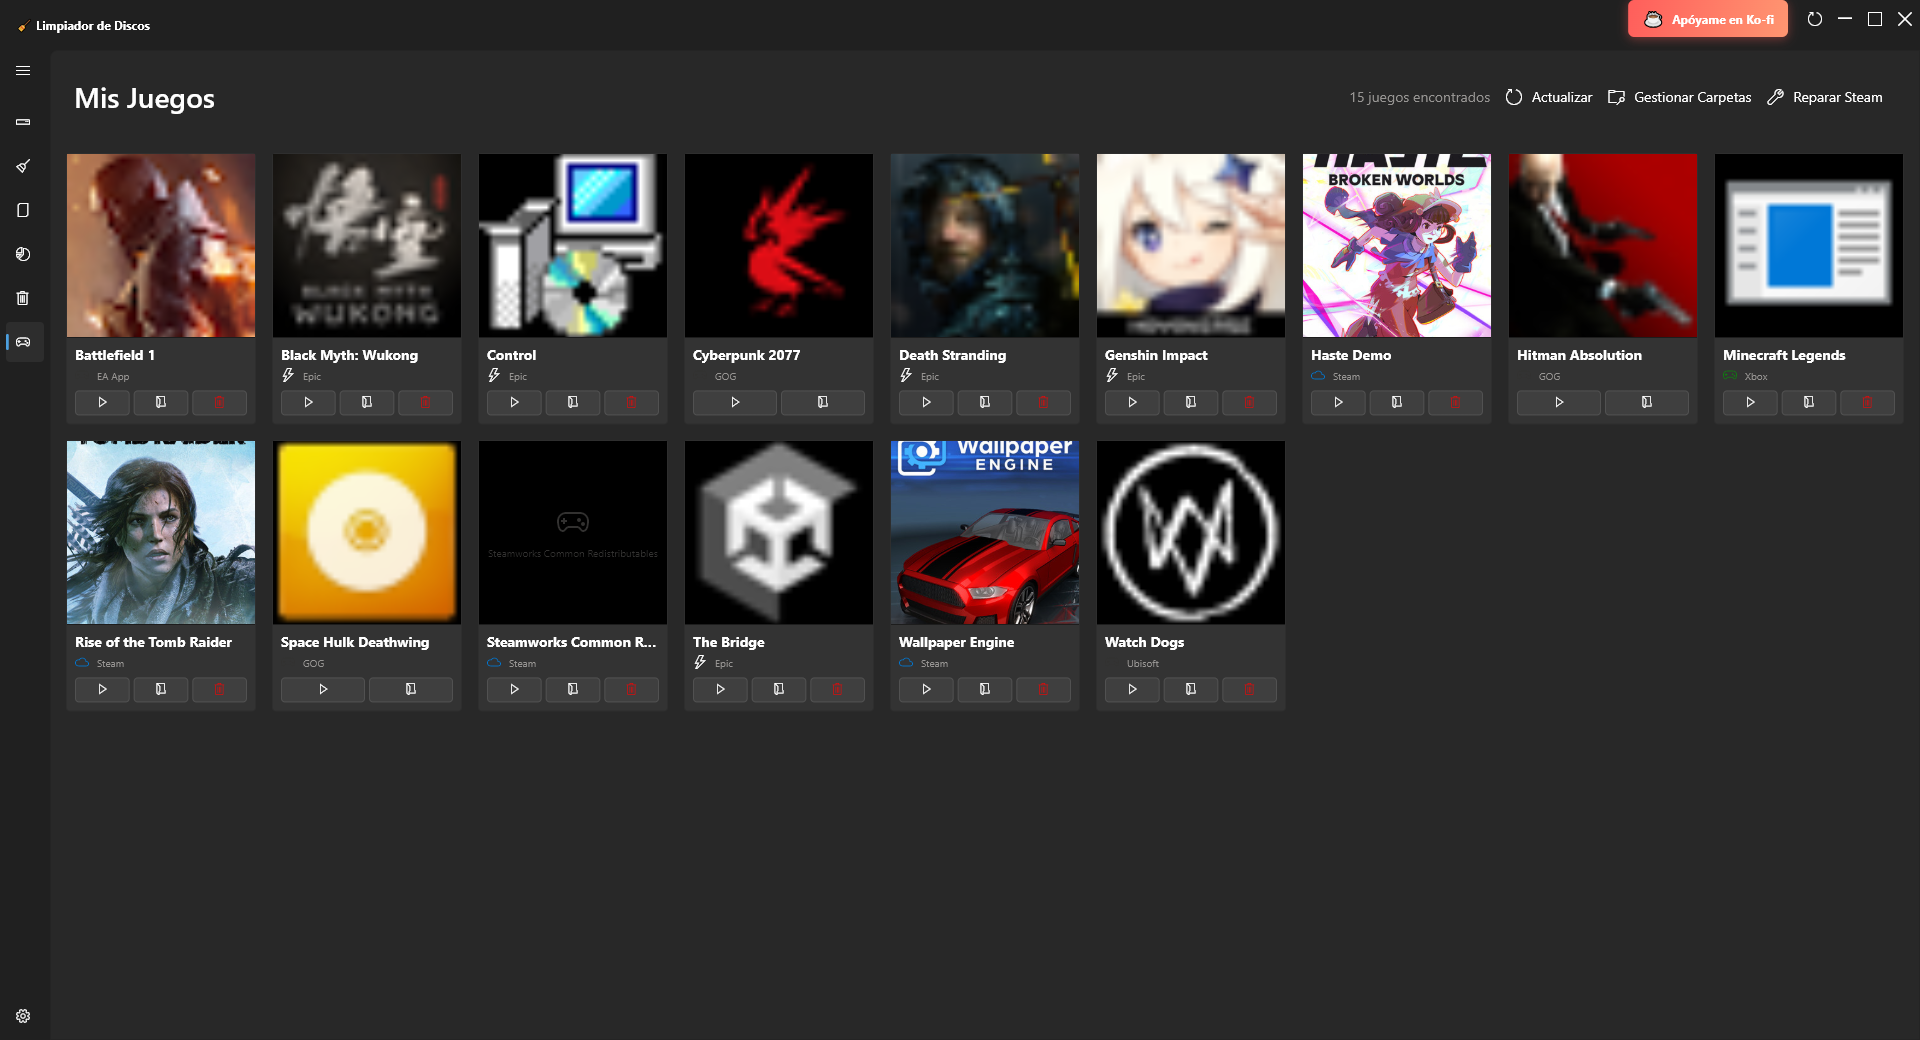Open Gestionar Carpetas folder manager

coord(1680,97)
